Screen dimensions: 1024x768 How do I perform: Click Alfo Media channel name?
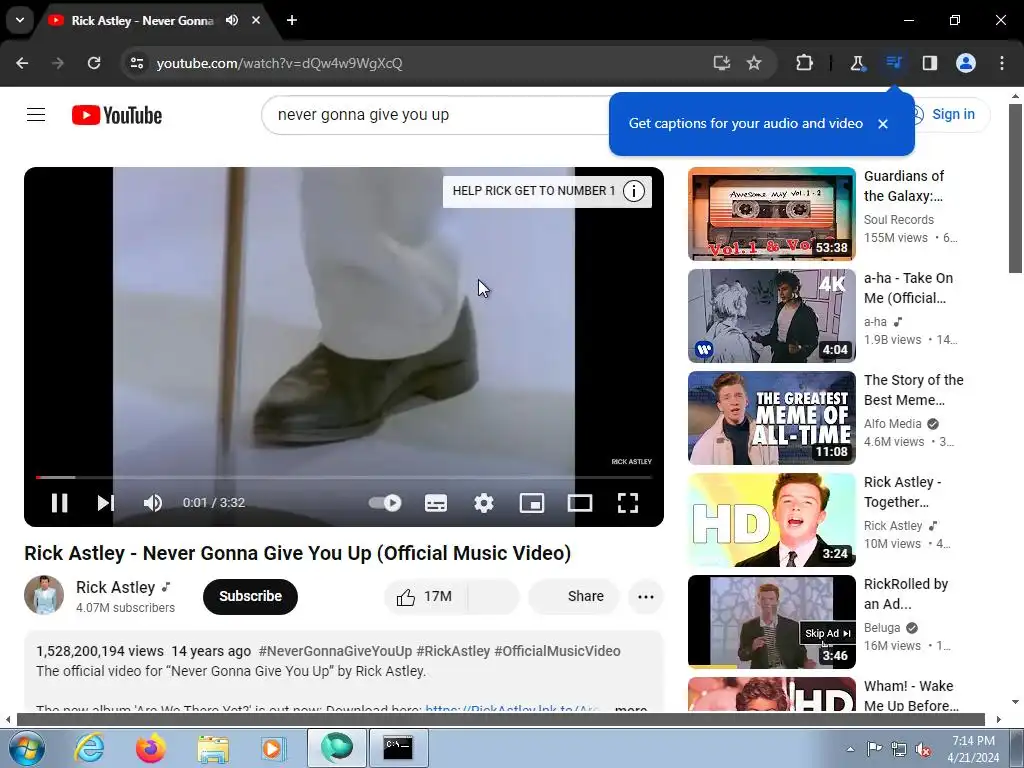[x=893, y=424]
